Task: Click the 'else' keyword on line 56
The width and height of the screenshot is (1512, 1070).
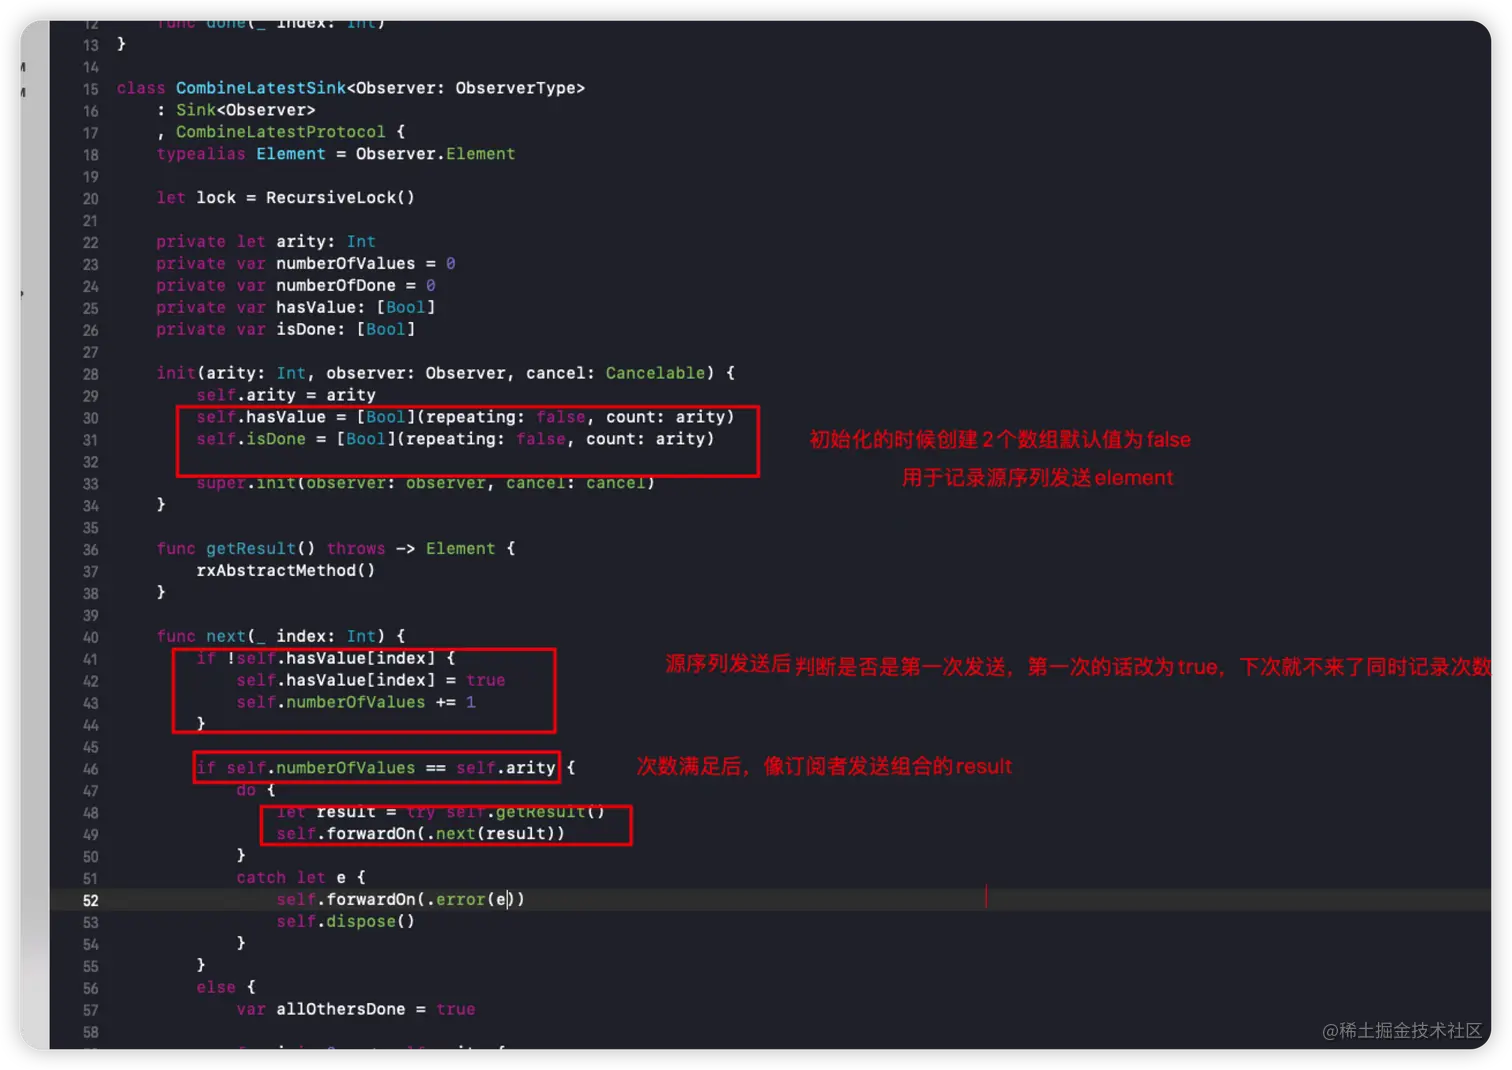Action: pos(216,988)
